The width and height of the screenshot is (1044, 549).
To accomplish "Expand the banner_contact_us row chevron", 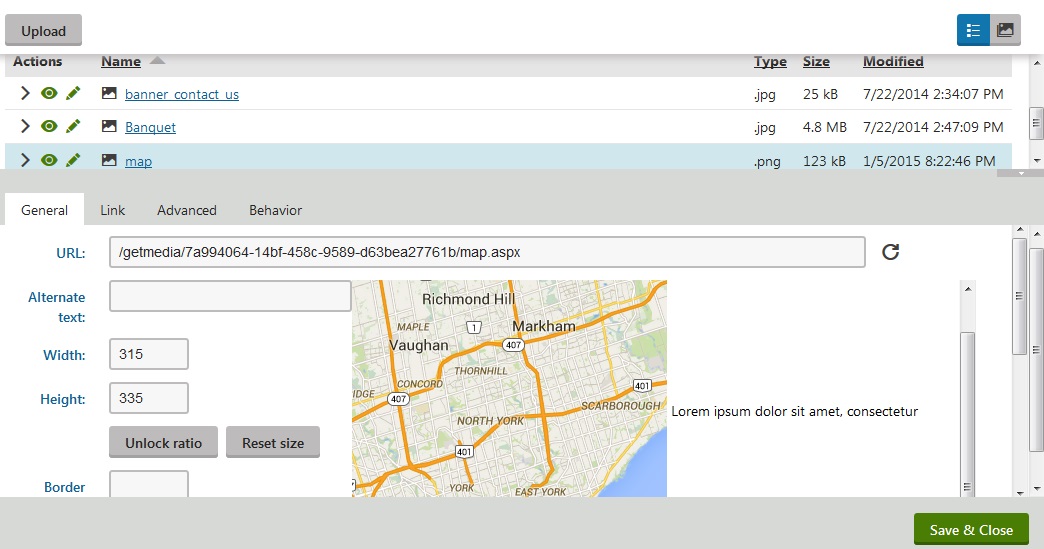I will (x=25, y=94).
